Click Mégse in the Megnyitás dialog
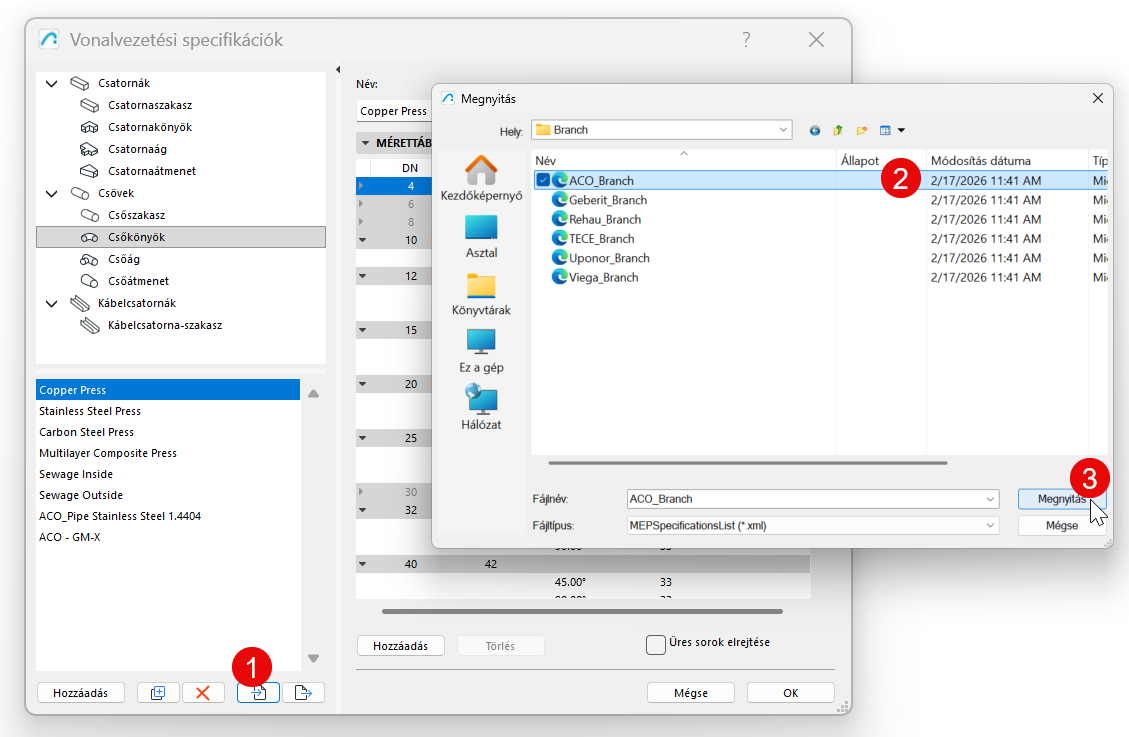Screen dimensions: 1129x737 [1061, 525]
